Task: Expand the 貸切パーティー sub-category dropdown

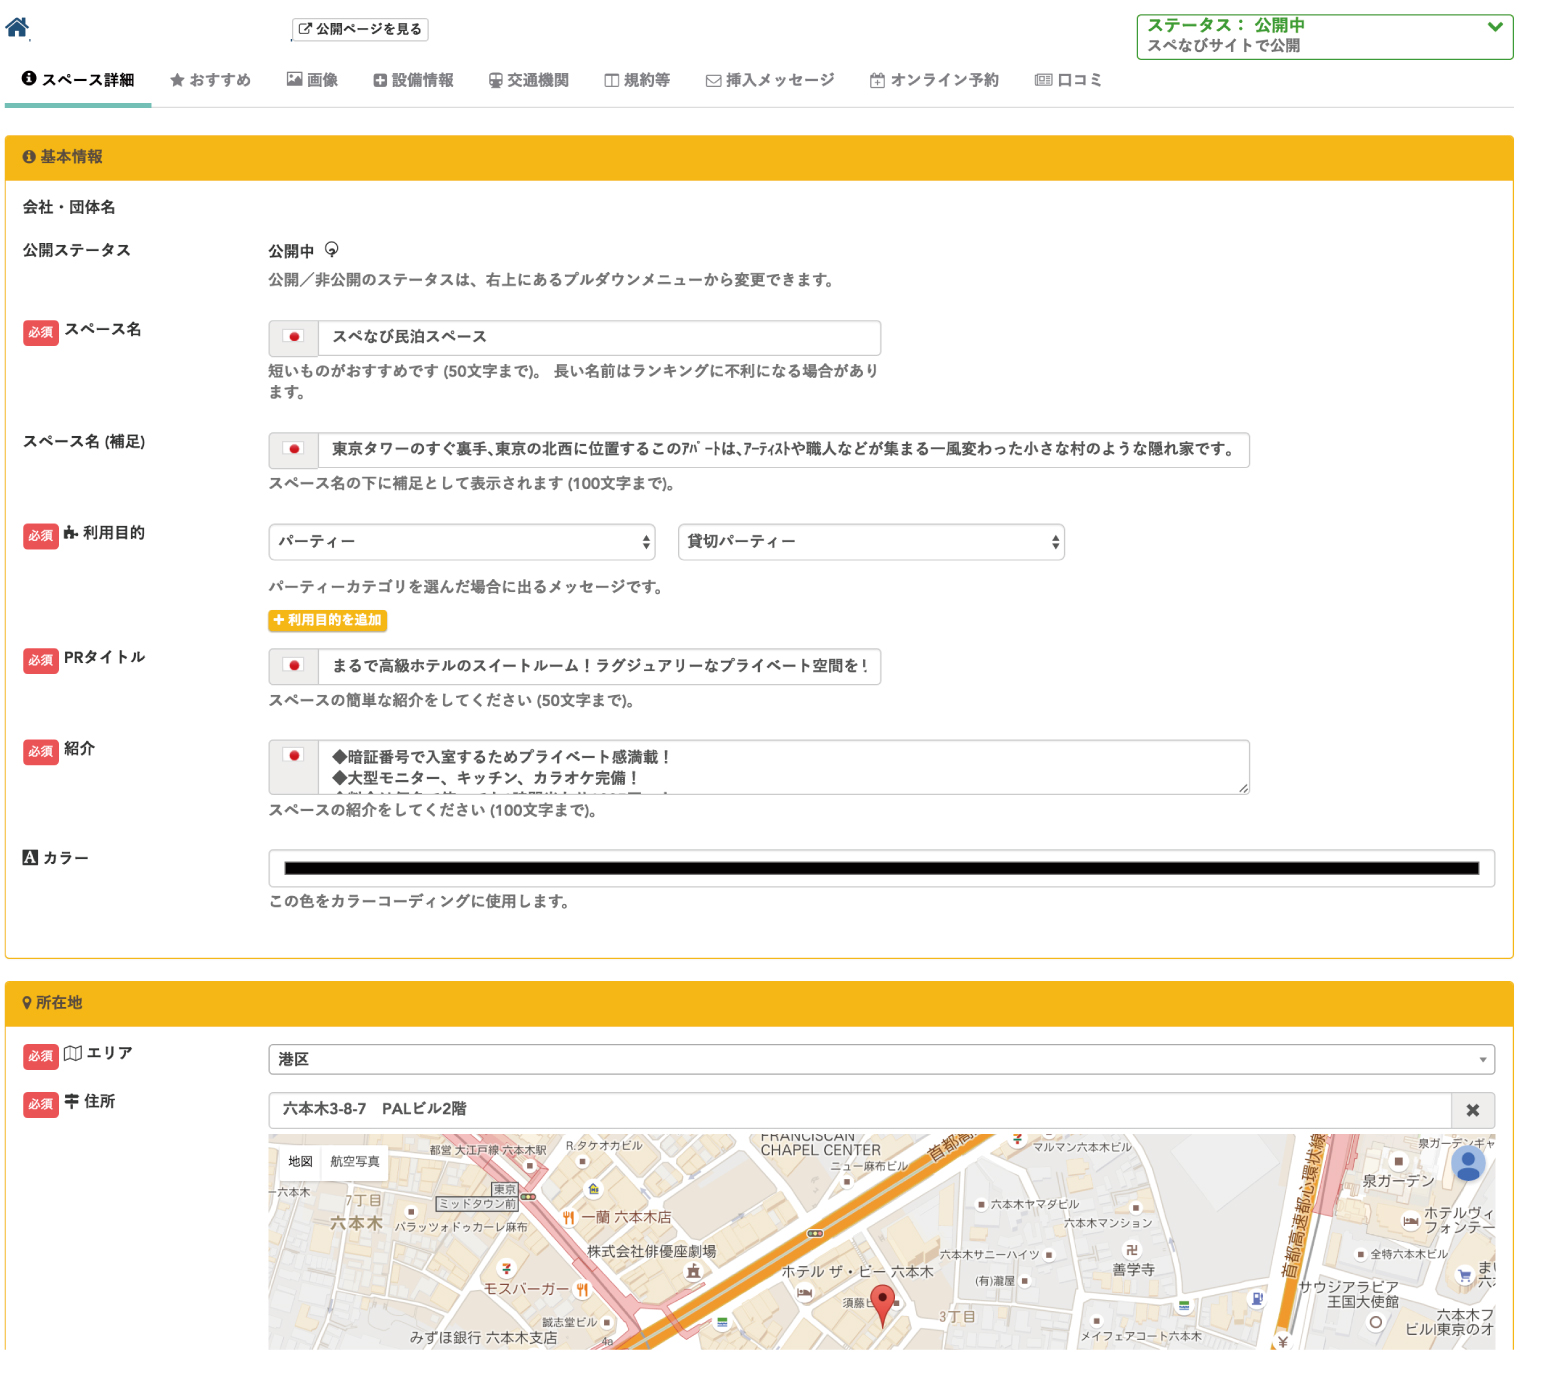Action: pyautogui.click(x=870, y=542)
